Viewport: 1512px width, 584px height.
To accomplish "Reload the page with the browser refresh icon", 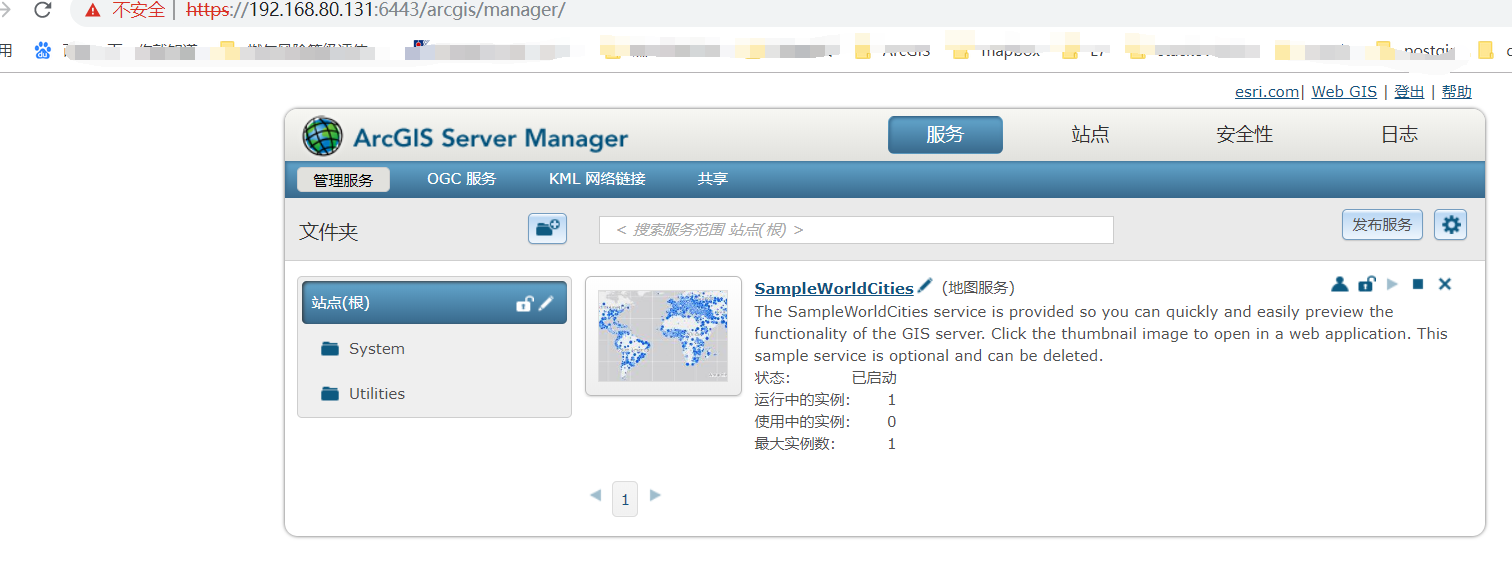I will [x=41, y=12].
